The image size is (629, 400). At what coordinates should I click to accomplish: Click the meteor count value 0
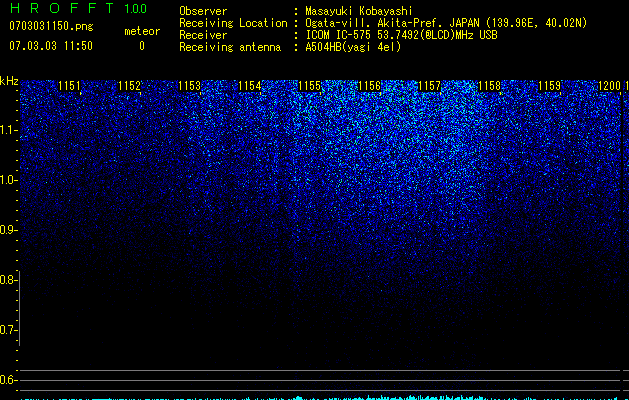142,46
